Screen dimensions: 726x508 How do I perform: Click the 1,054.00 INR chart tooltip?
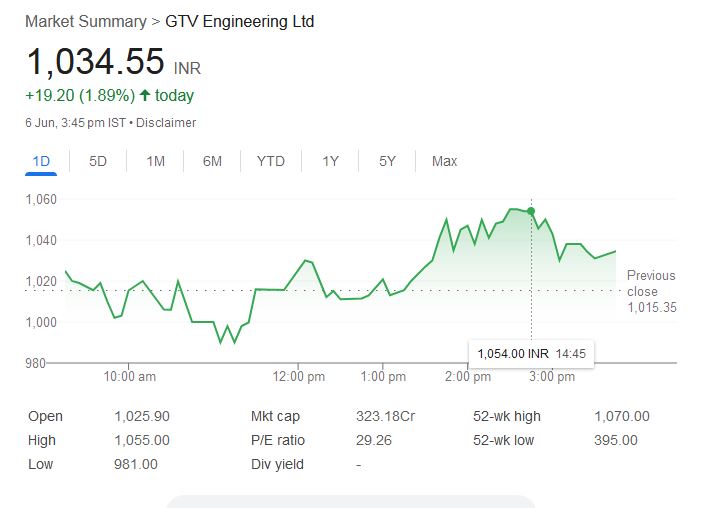click(x=530, y=353)
